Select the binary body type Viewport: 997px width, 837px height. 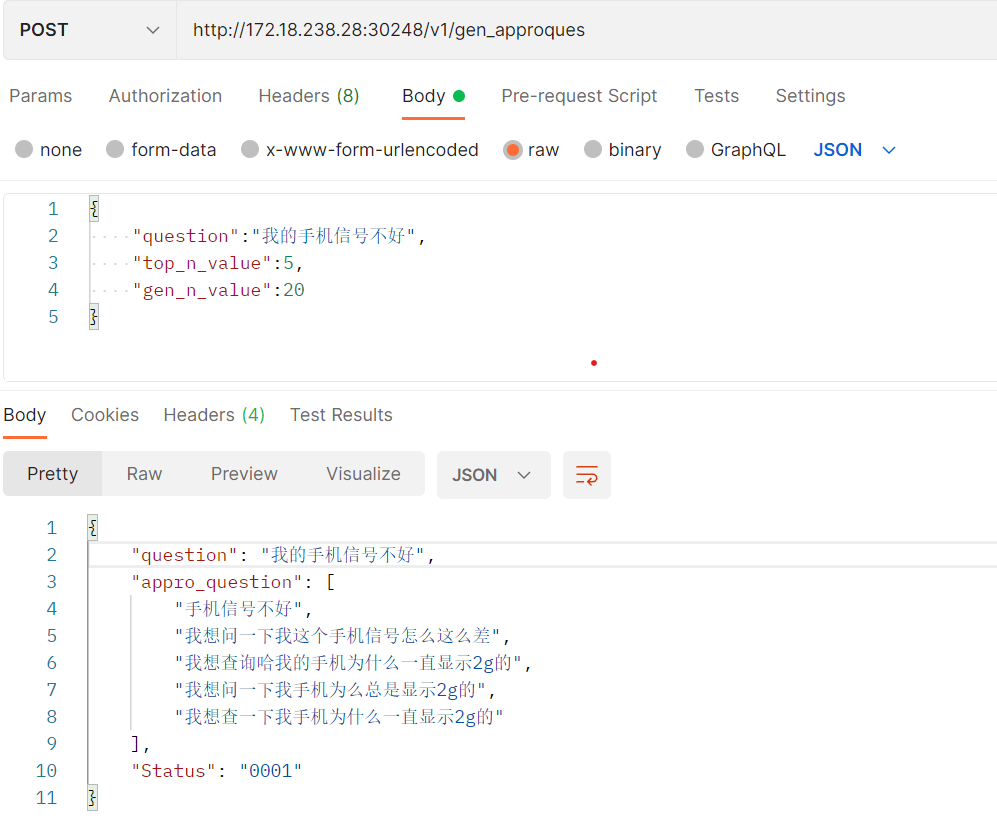(623, 150)
